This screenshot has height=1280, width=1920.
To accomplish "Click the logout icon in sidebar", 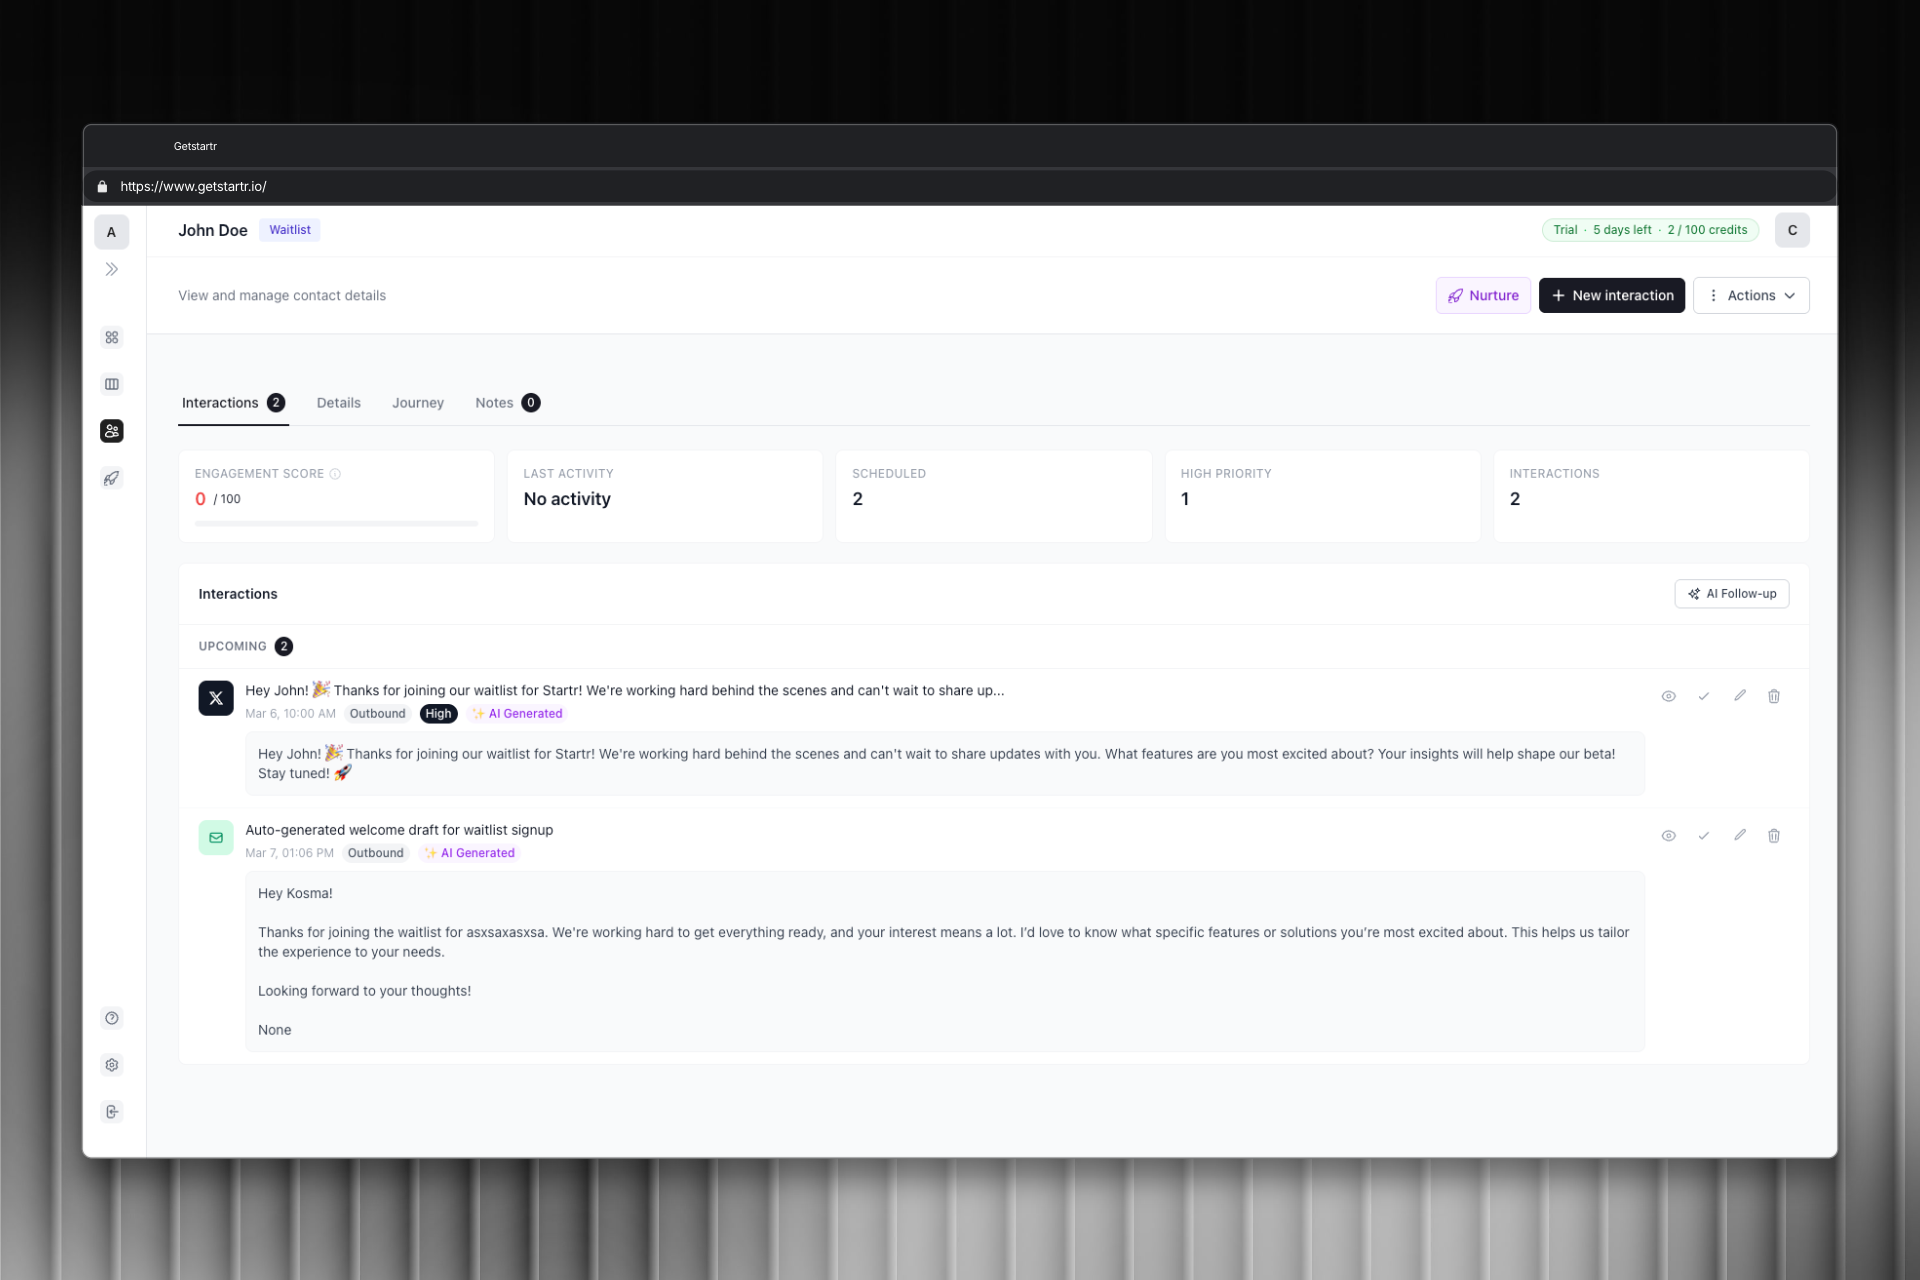I will (x=112, y=1112).
